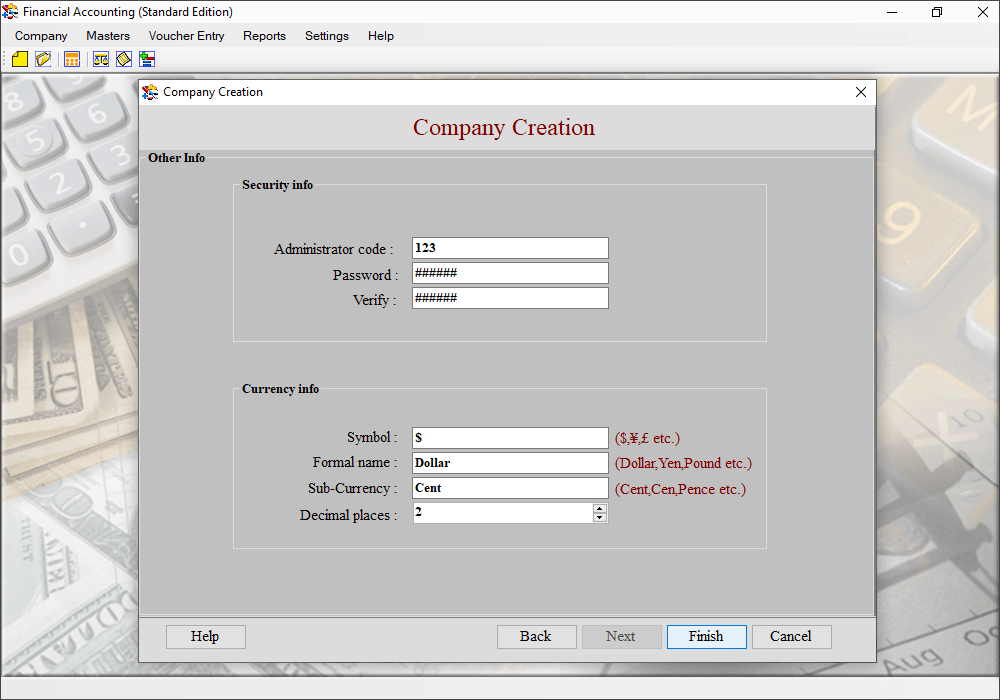This screenshot has width=1000, height=700.
Task: Click the Verify password field
Action: [x=510, y=298]
